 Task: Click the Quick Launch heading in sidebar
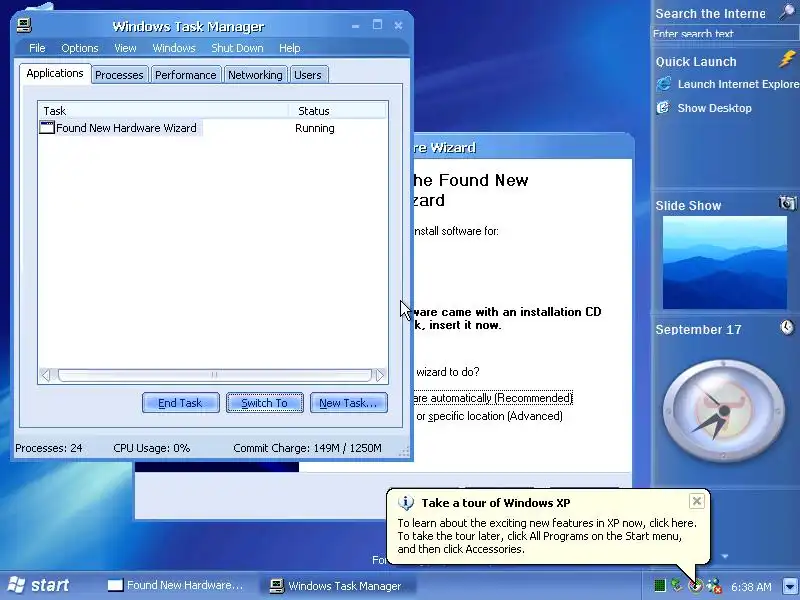pyautogui.click(x=696, y=62)
